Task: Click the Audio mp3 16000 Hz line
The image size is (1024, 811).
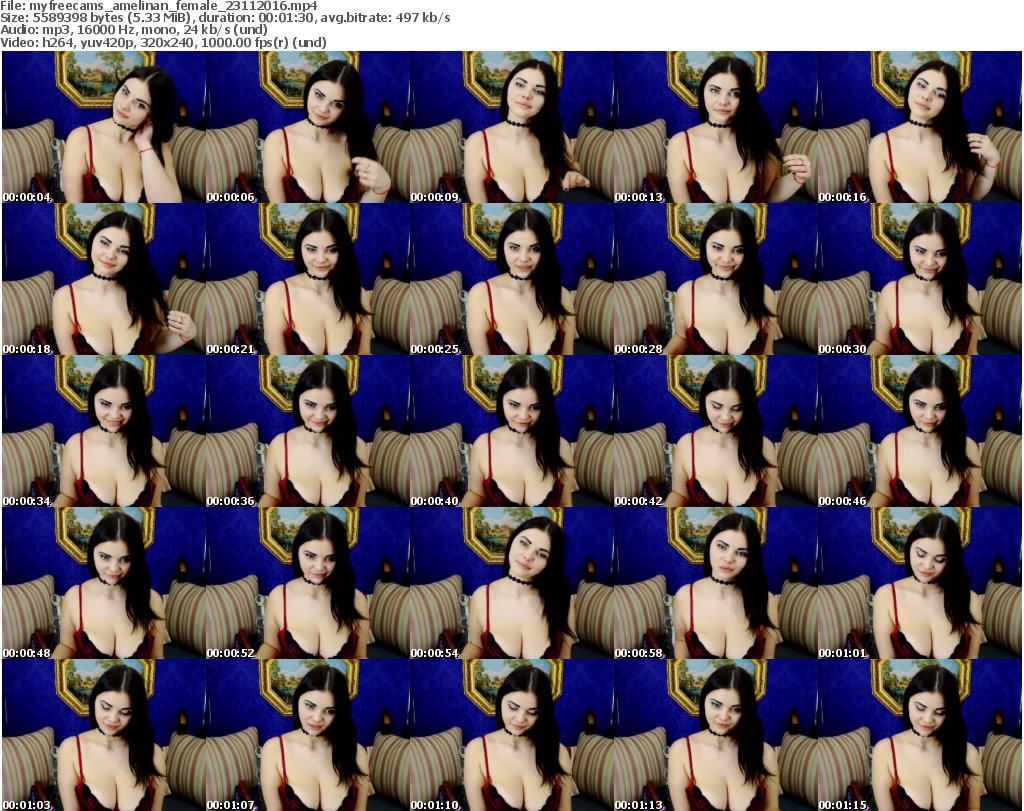Action: [x=134, y=30]
